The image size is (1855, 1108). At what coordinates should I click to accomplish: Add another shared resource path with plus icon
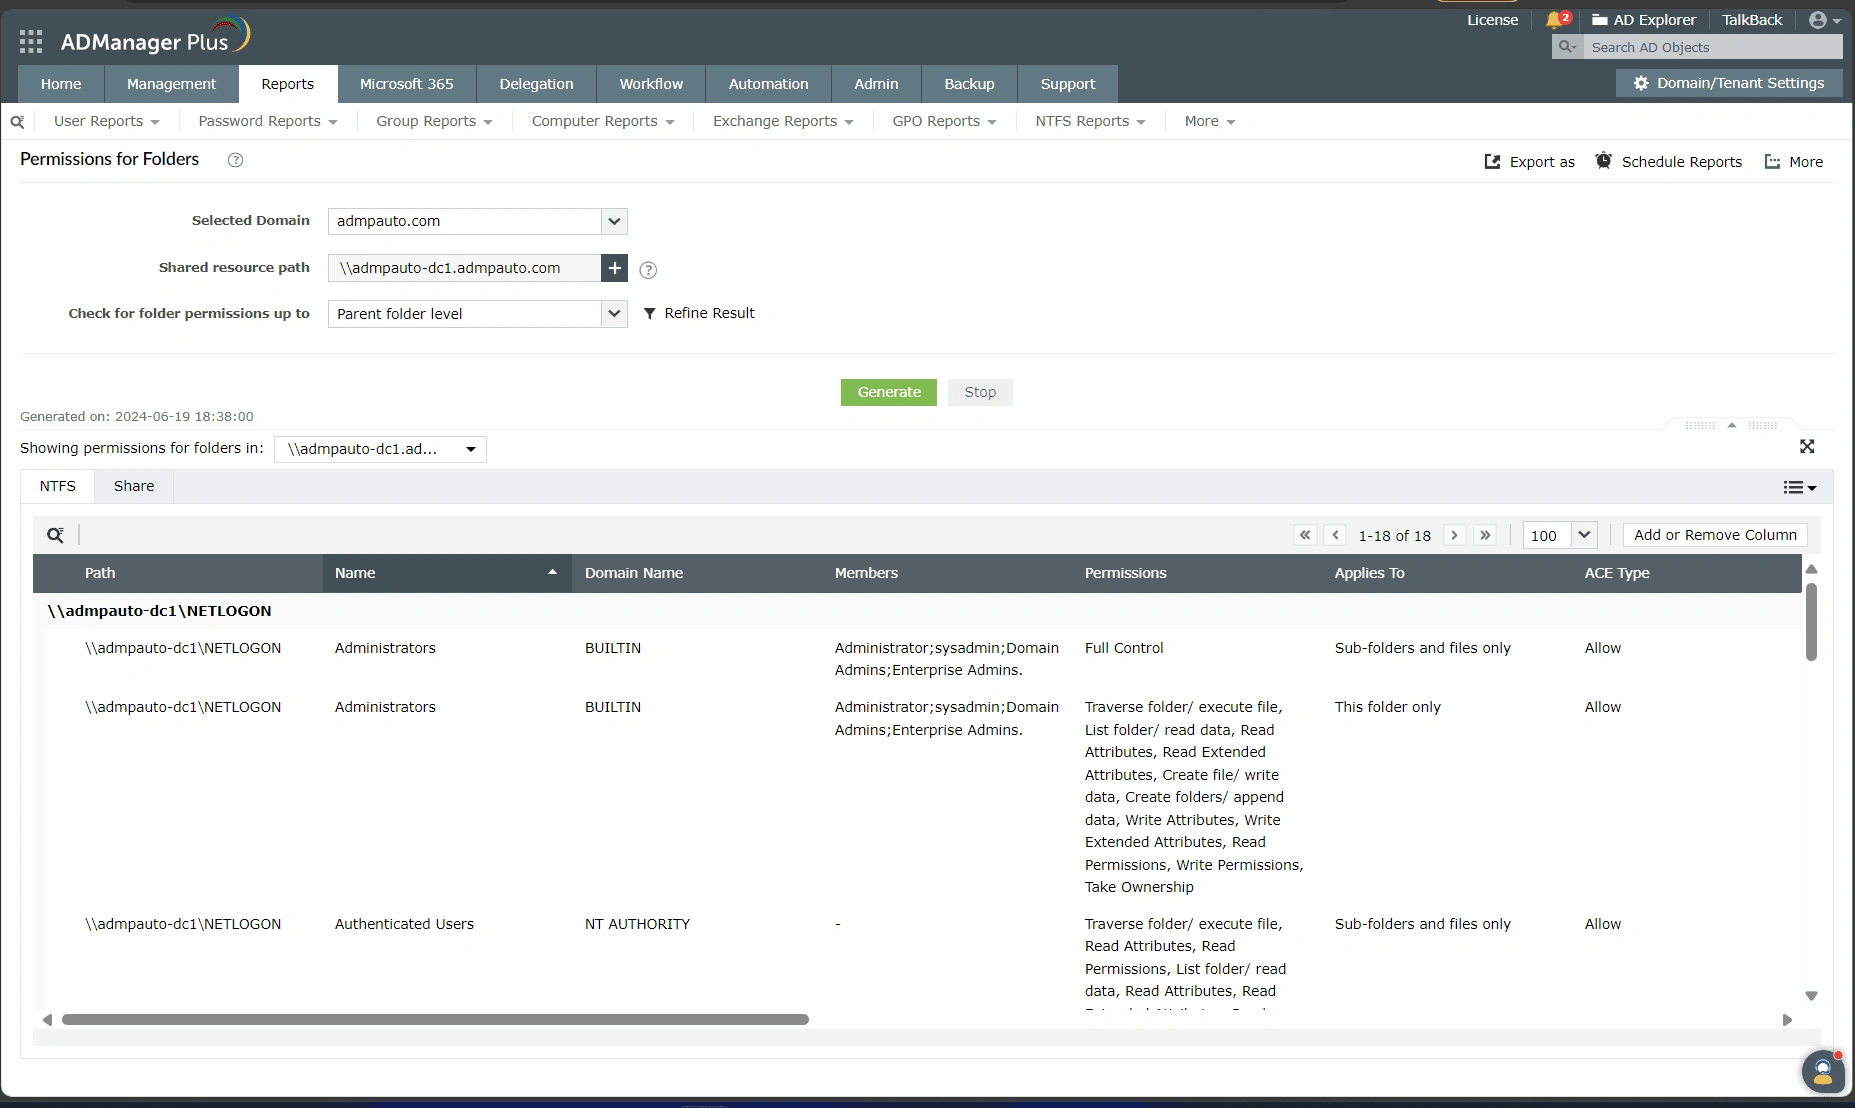pyautogui.click(x=613, y=268)
